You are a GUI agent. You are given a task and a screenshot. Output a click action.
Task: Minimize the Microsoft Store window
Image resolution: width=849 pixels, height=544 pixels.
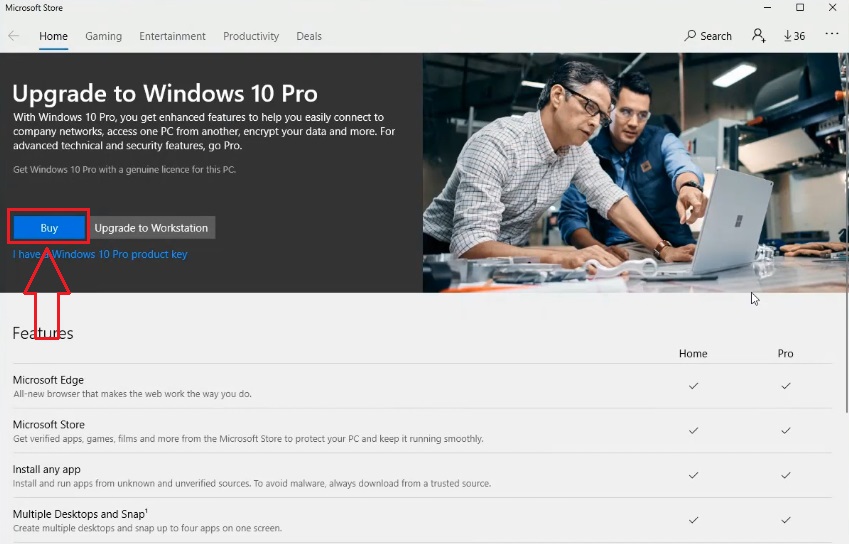point(767,7)
